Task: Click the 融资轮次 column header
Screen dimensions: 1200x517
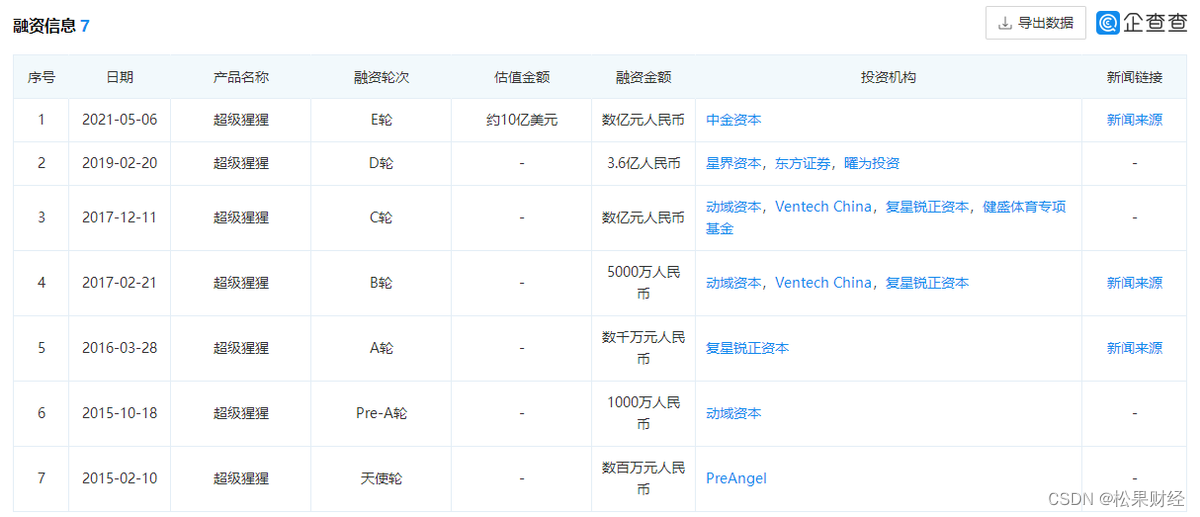Action: coord(381,77)
